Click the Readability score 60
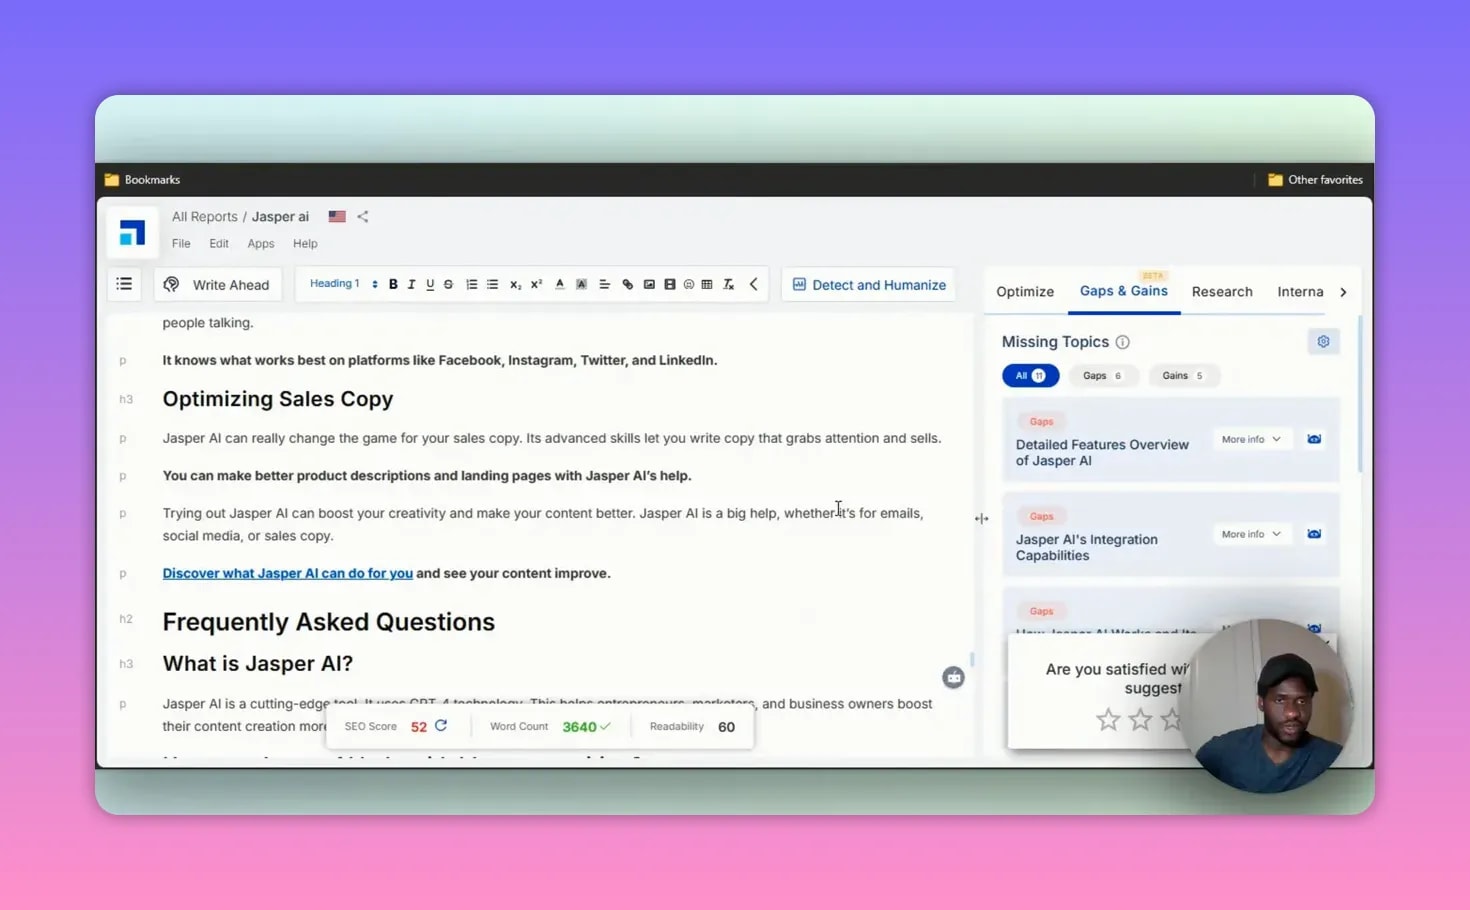The image size is (1470, 910). 726,727
